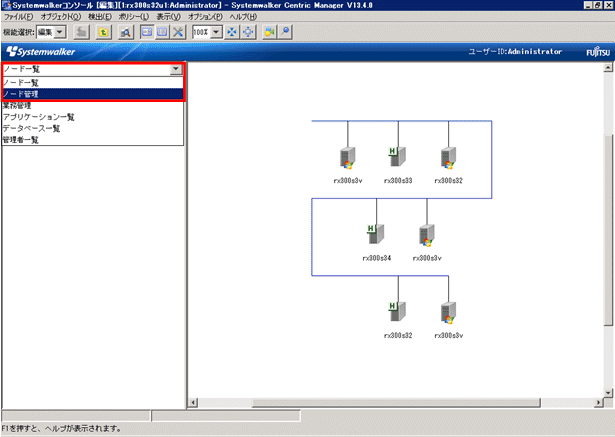Click the horizontal scrollbar right arrow
Viewport: 615px width, 437px height.
[599, 402]
